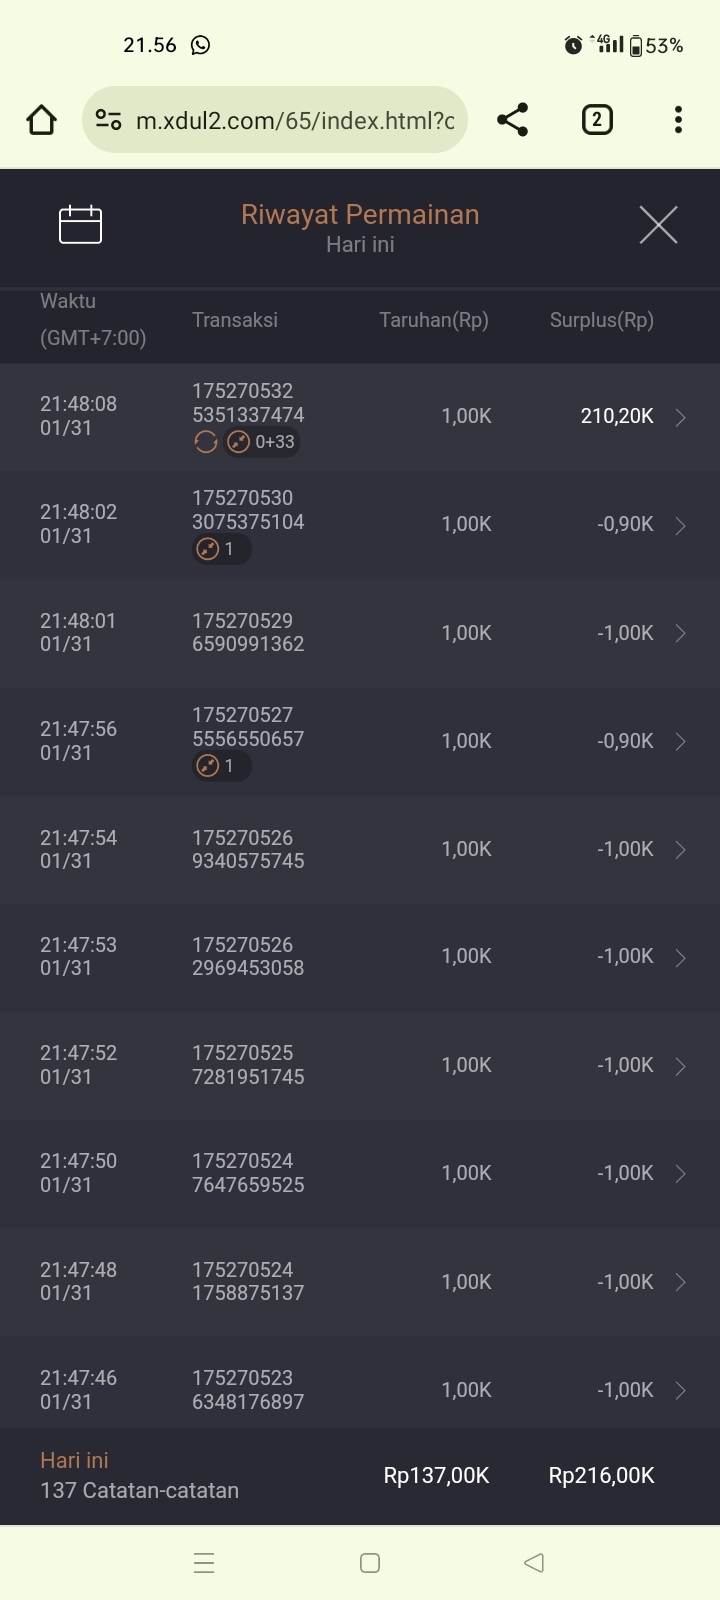Expand details of the 210,20K surplus row
The width and height of the screenshot is (720, 1600).
point(680,417)
